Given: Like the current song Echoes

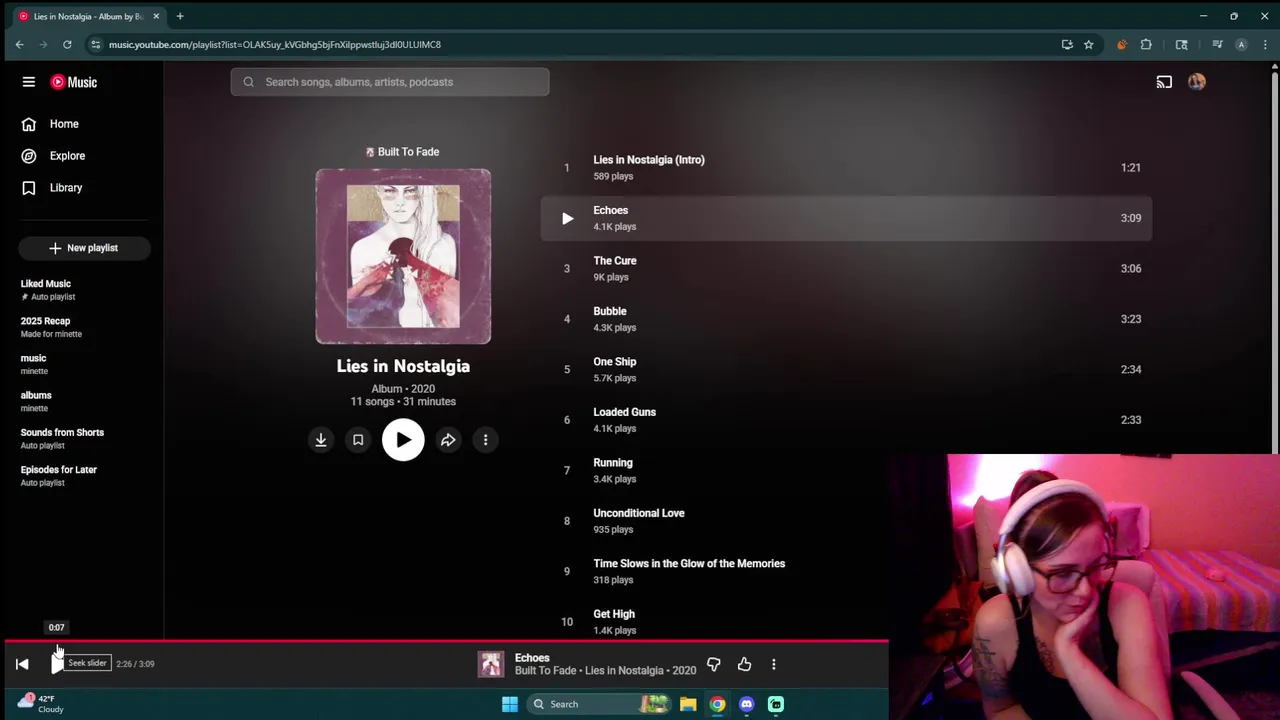Looking at the screenshot, I should click(744, 664).
